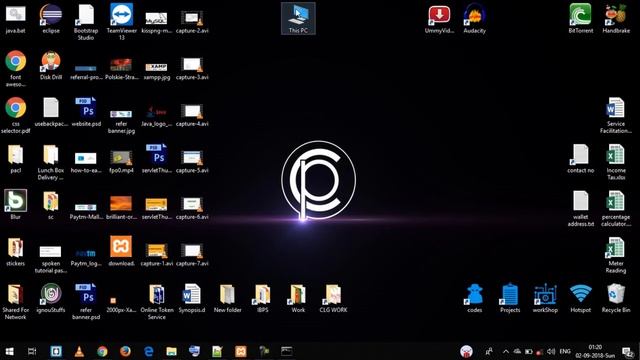Open the command prompt taskbar icon
This screenshot has width=640, height=360.
287,351
